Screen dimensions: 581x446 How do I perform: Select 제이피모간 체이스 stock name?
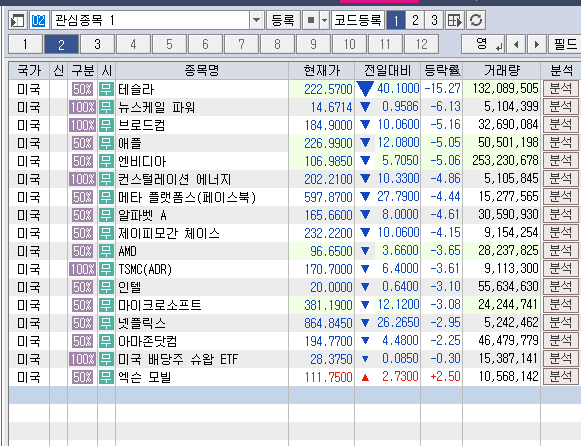(x=169, y=233)
